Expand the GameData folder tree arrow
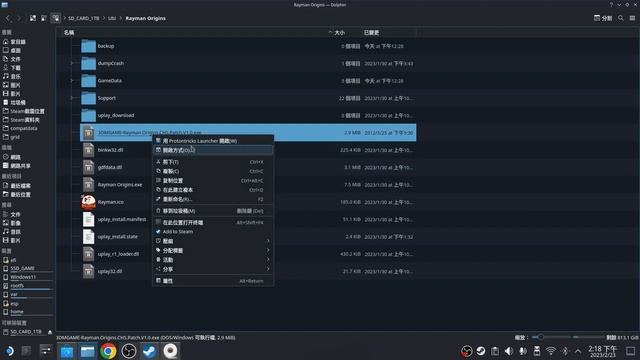 point(72,81)
